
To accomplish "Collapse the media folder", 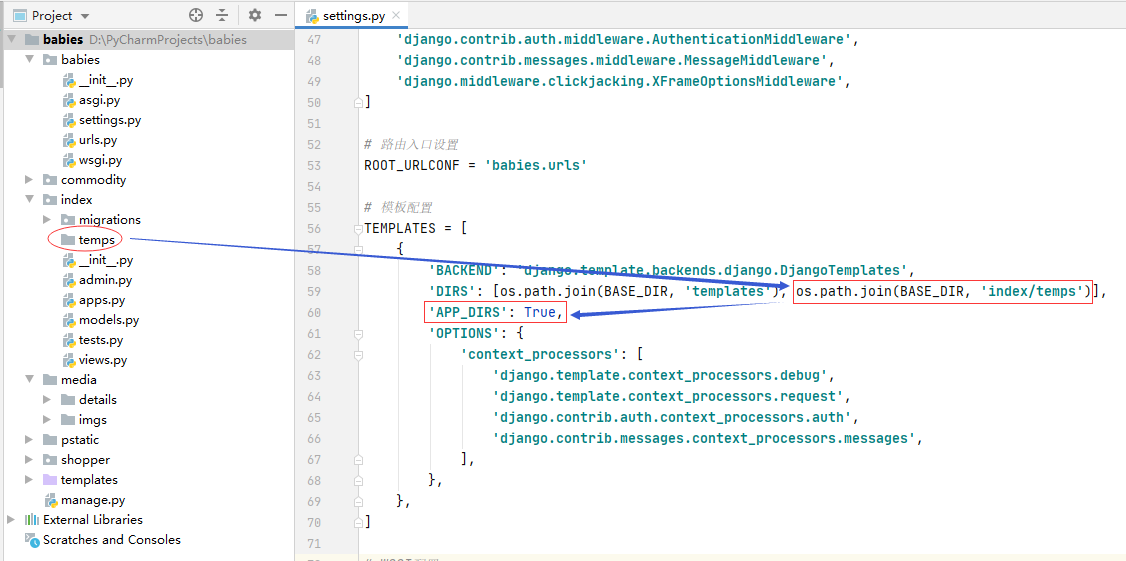I will point(29,379).
